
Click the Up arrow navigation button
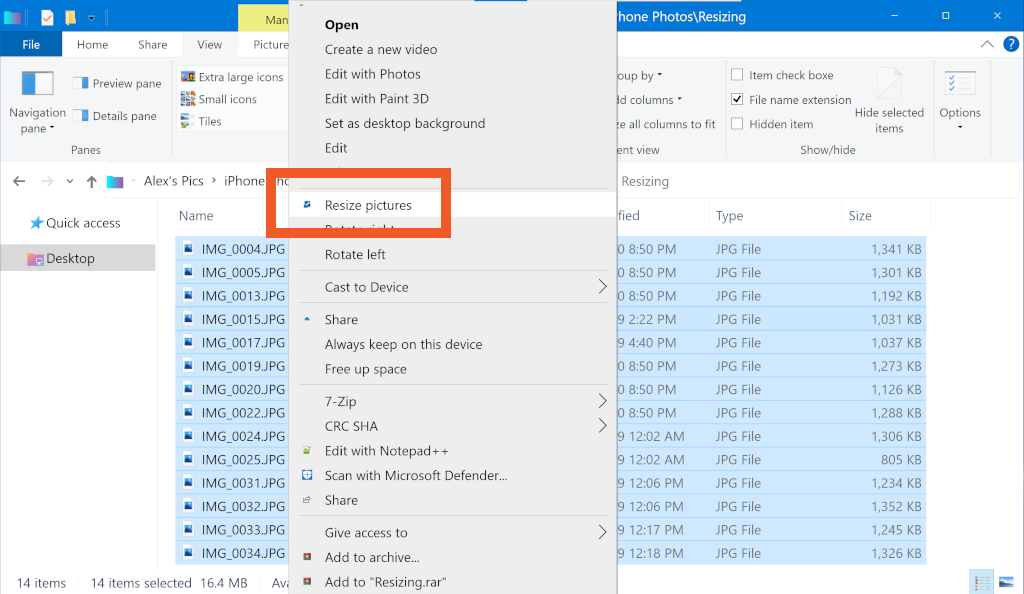coord(92,182)
